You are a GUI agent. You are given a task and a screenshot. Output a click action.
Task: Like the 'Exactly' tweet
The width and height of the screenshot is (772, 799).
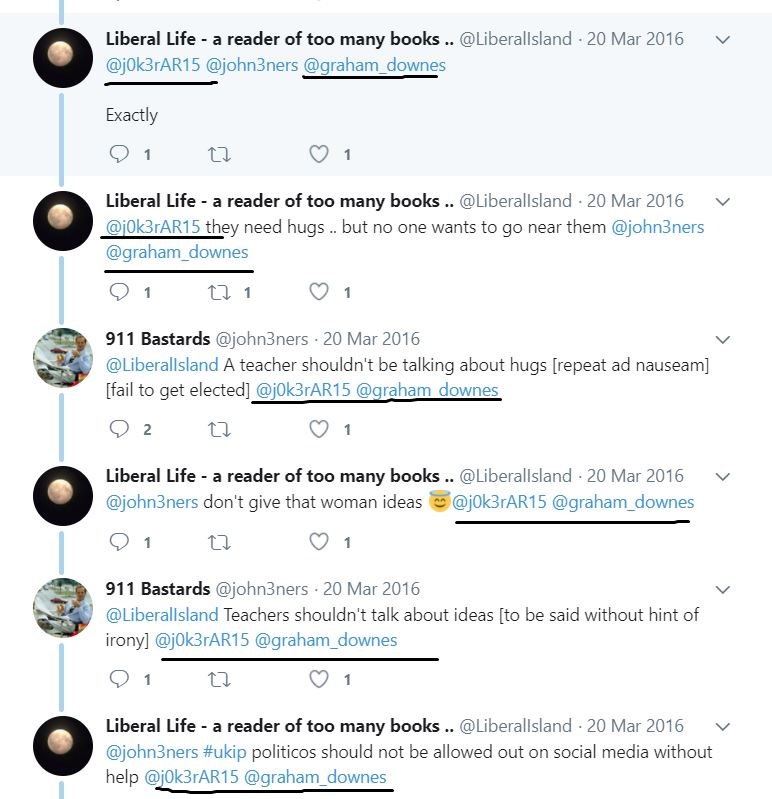tap(319, 154)
